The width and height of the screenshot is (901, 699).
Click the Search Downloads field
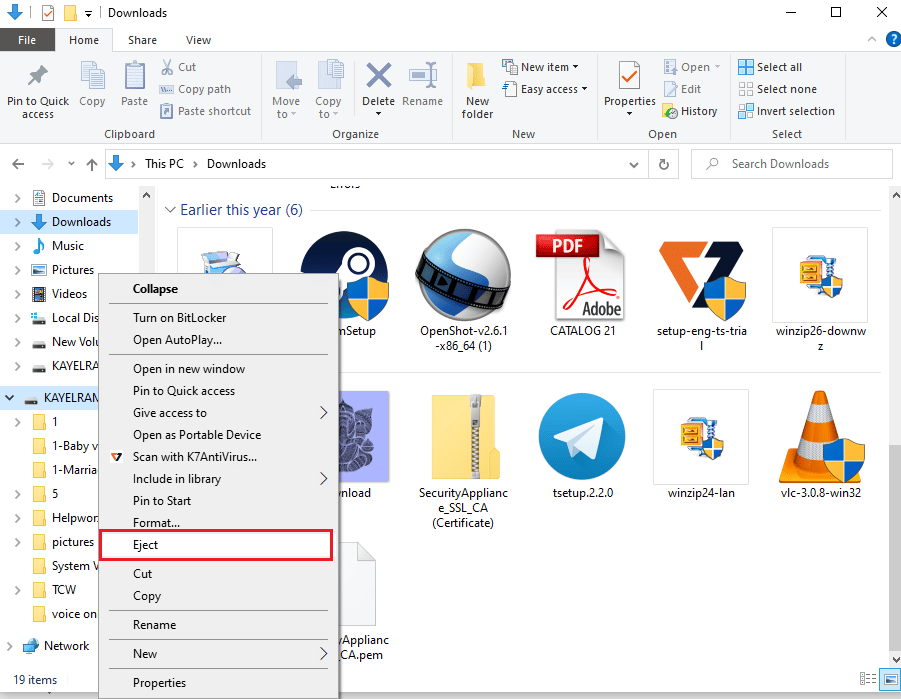pyautogui.click(x=791, y=164)
